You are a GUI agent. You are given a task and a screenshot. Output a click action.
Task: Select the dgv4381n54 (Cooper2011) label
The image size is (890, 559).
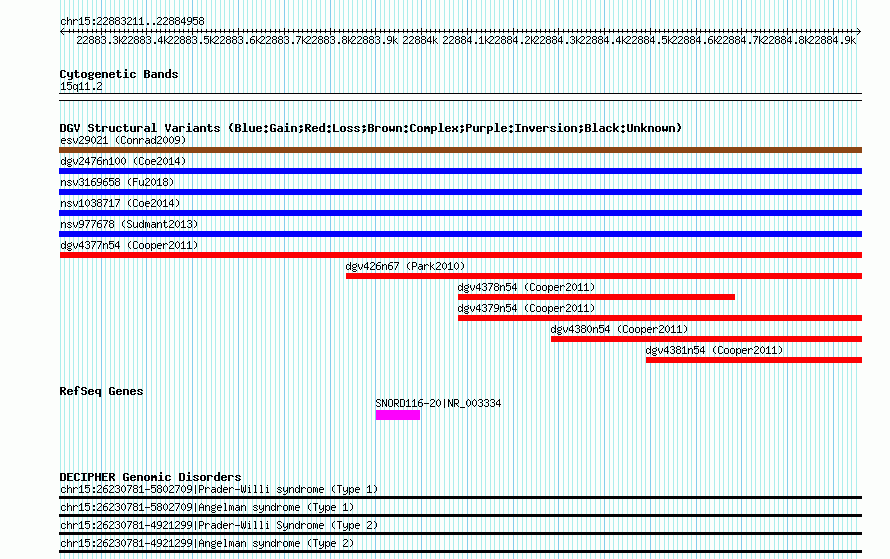714,350
